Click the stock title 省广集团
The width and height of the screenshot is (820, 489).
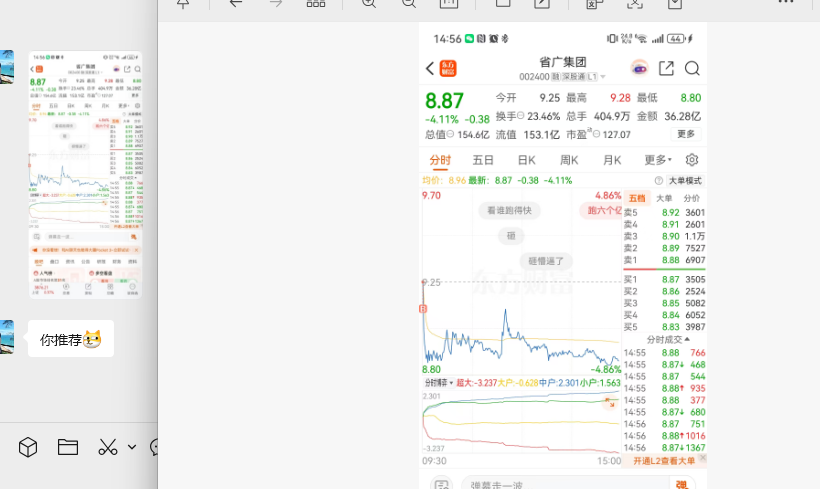563,62
